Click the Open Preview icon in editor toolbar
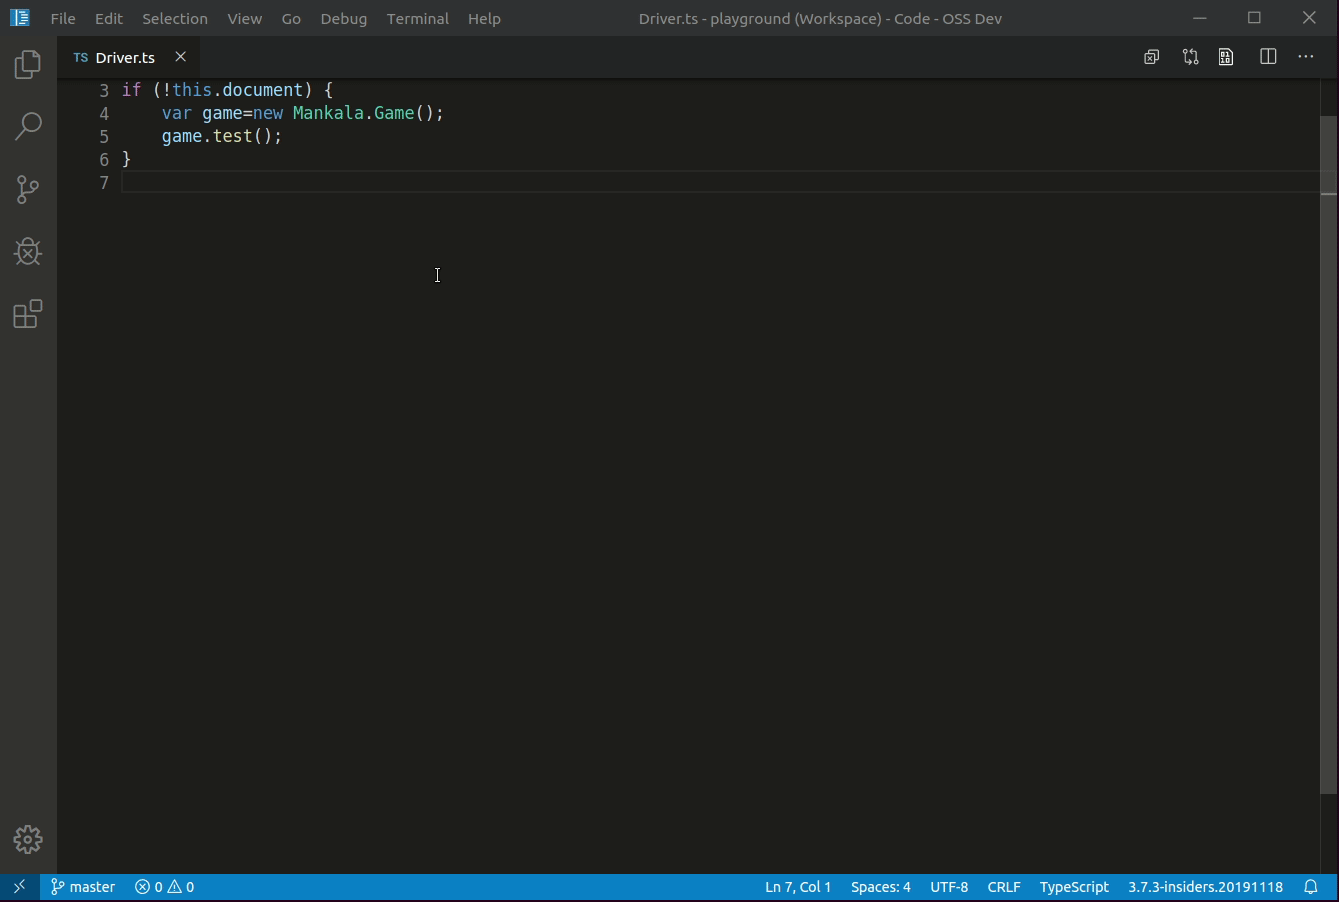 coord(1226,57)
